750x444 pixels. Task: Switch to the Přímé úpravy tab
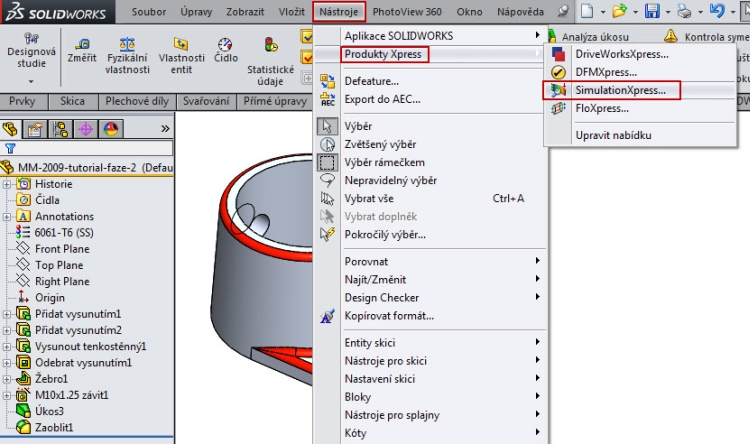click(275, 101)
